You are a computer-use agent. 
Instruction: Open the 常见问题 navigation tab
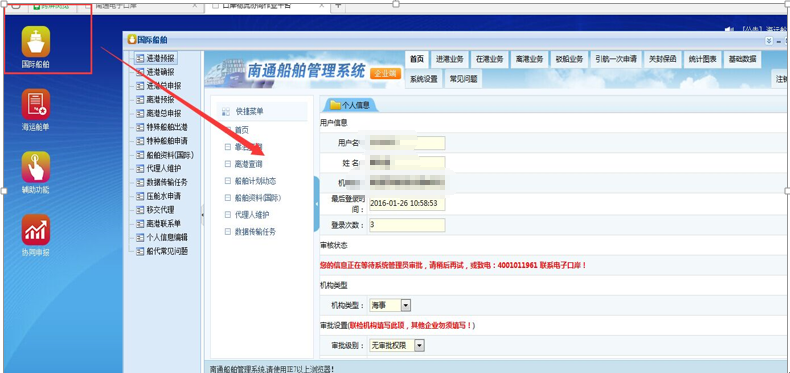[463, 79]
